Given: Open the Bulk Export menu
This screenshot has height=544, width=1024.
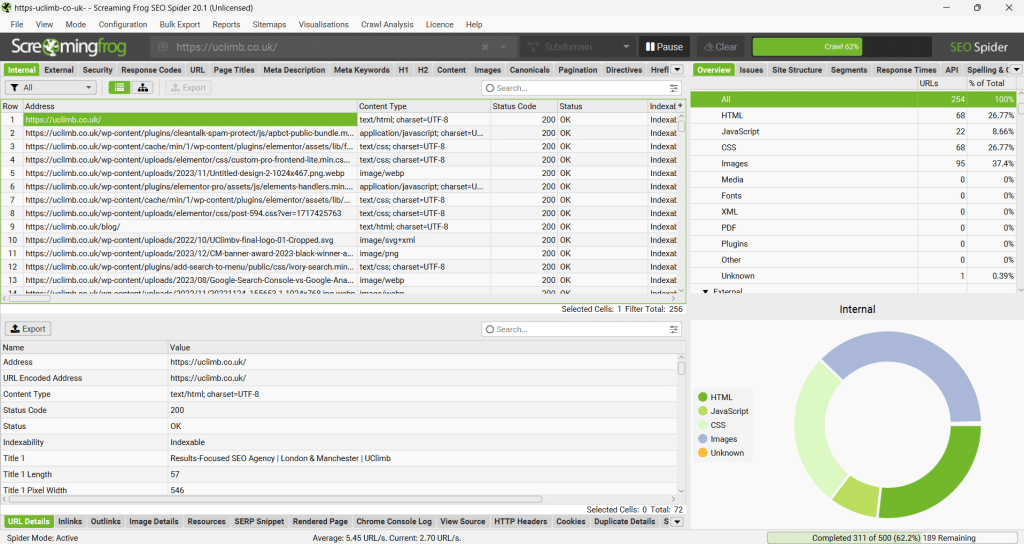Looking at the screenshot, I should point(181,24).
